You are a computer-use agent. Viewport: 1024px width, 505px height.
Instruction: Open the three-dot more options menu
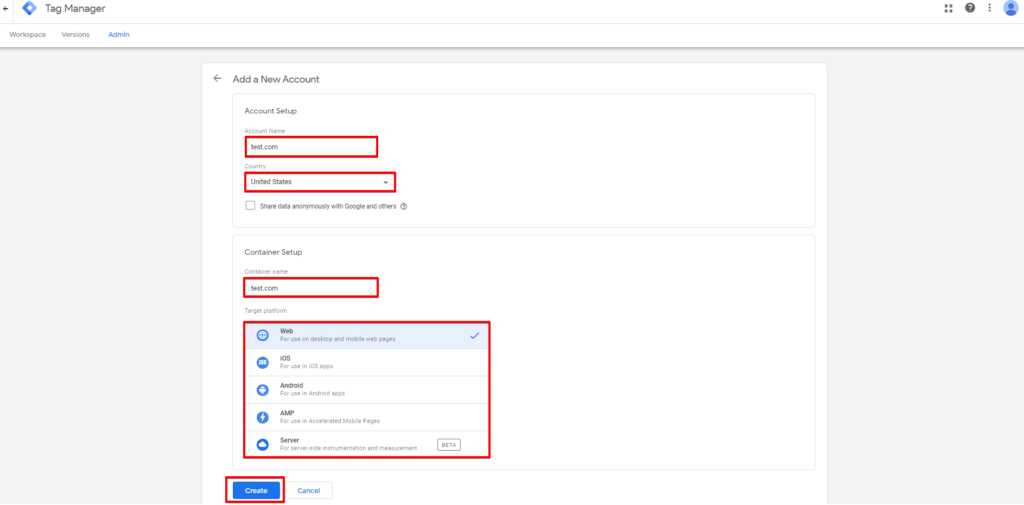click(989, 8)
